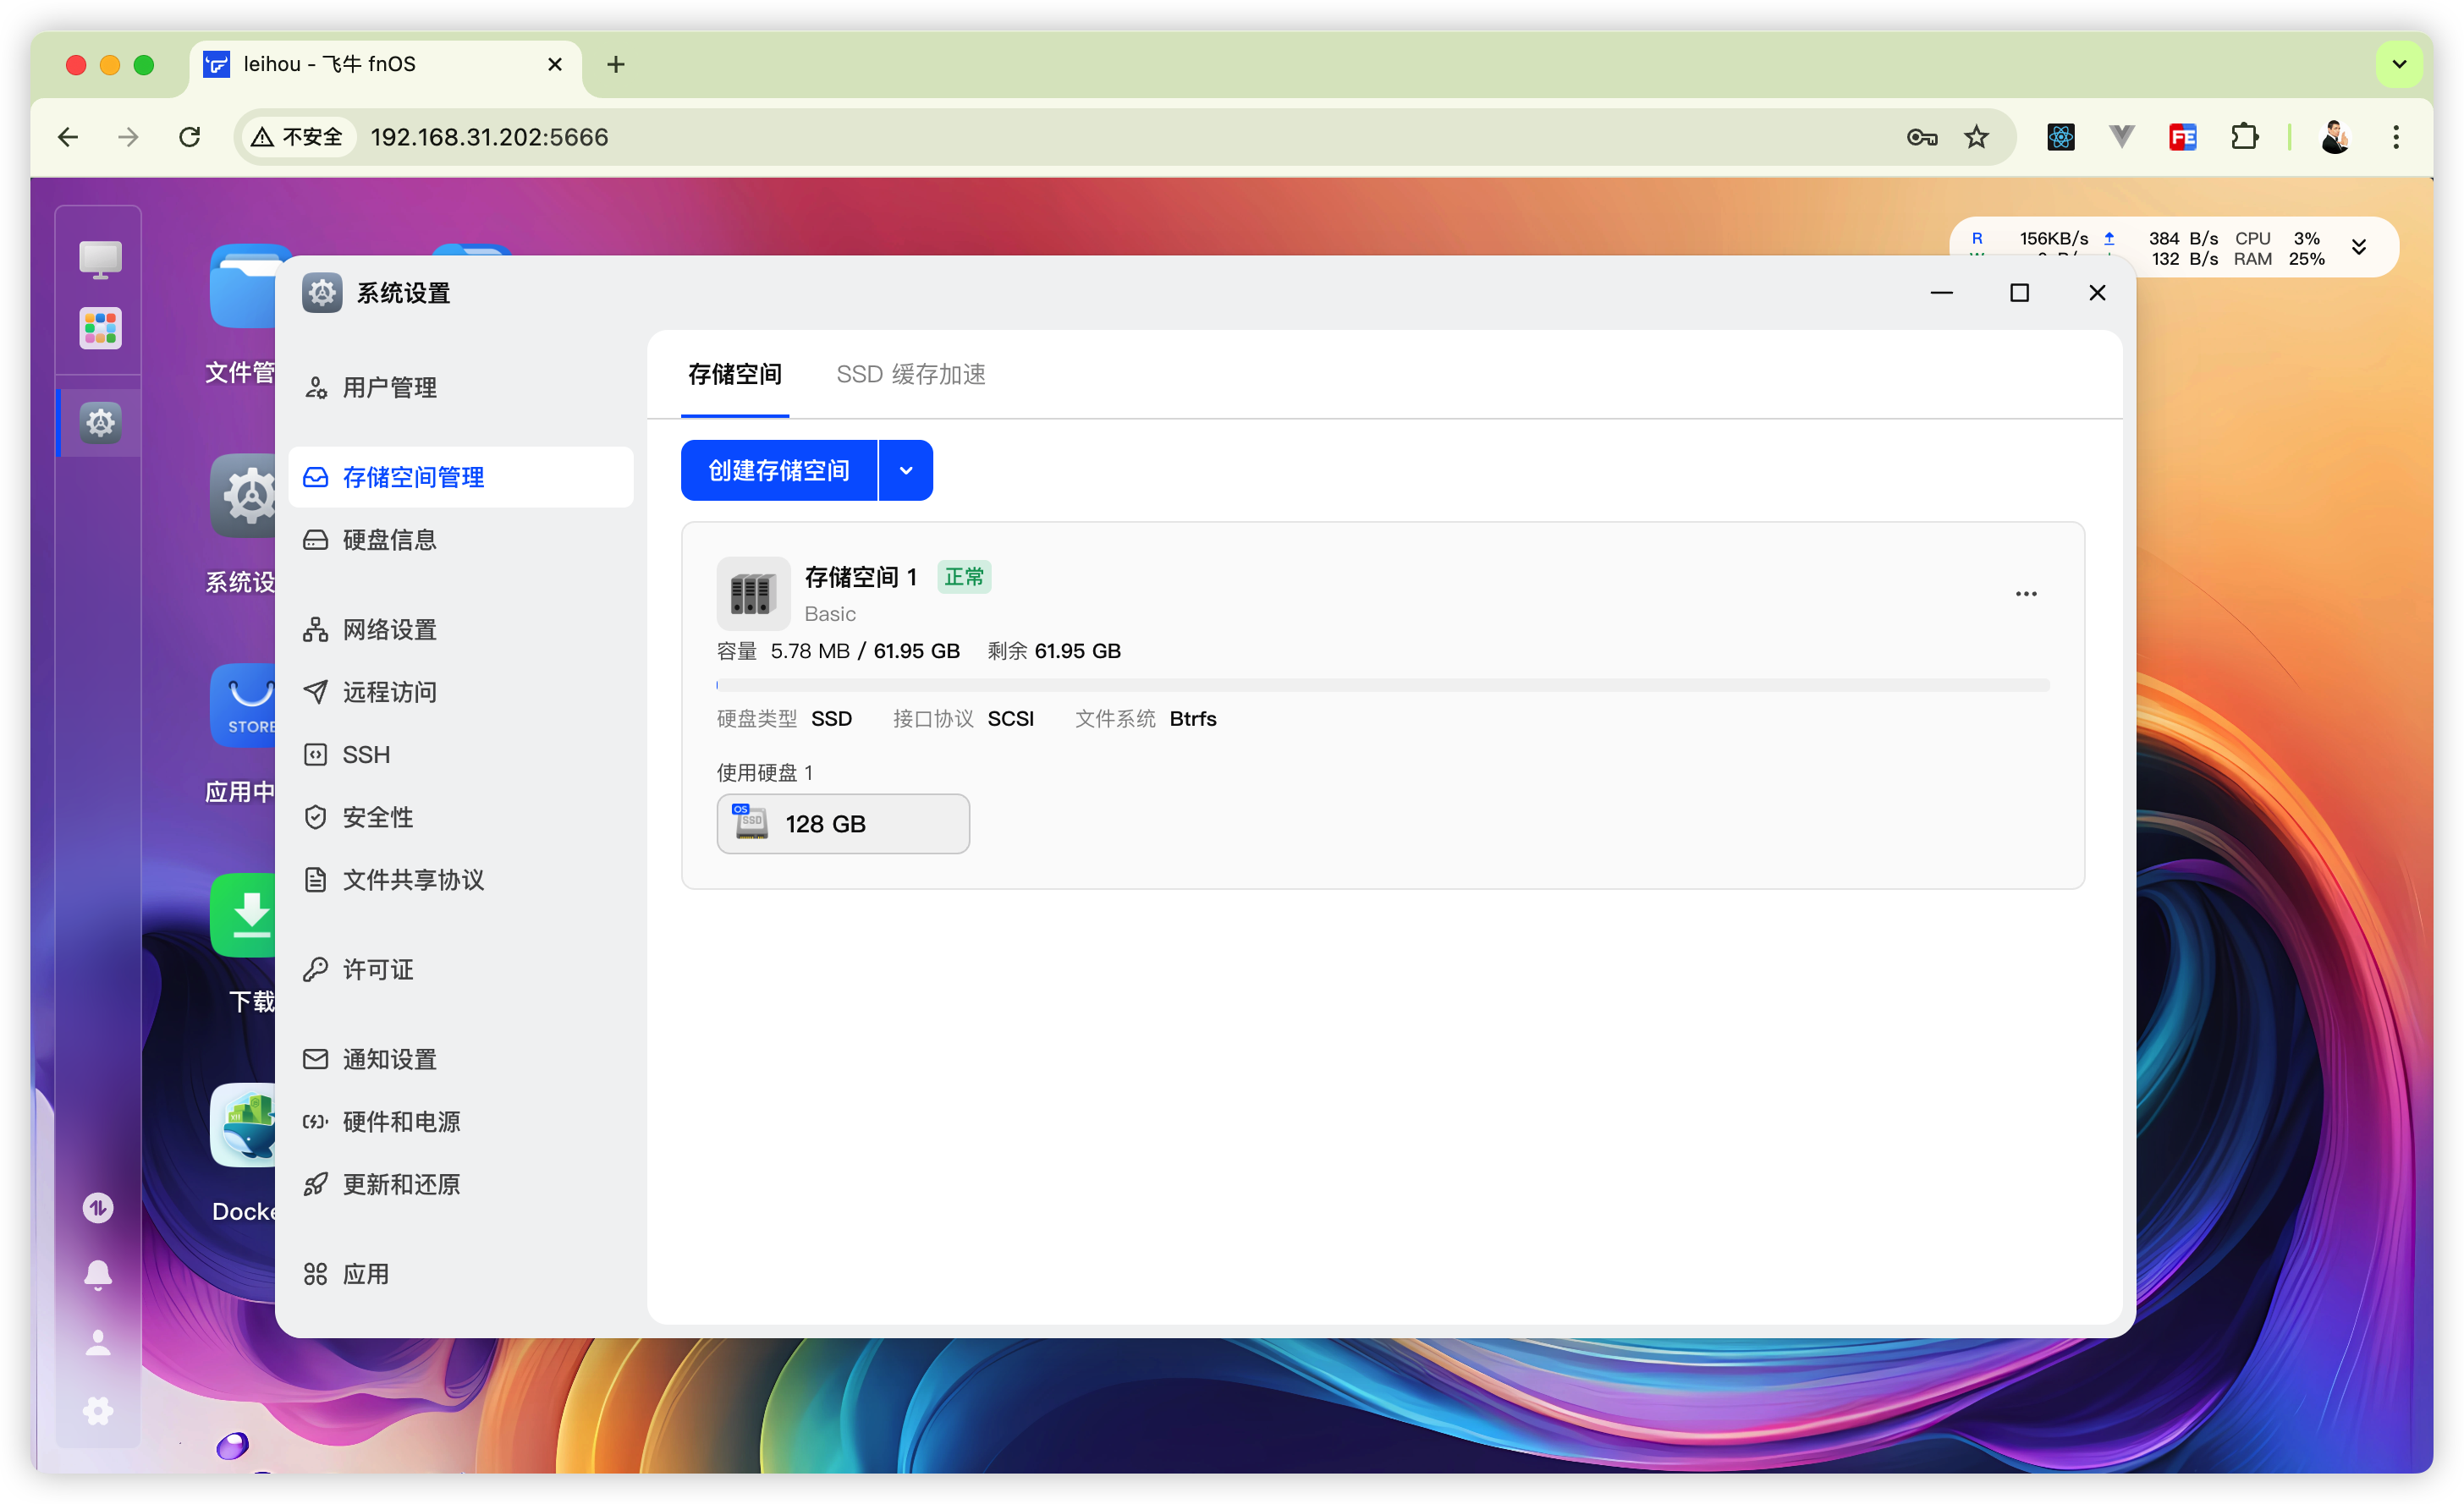Open the storage space 1 more-options menu
The width and height of the screenshot is (2464, 1504).
[x=2026, y=594]
